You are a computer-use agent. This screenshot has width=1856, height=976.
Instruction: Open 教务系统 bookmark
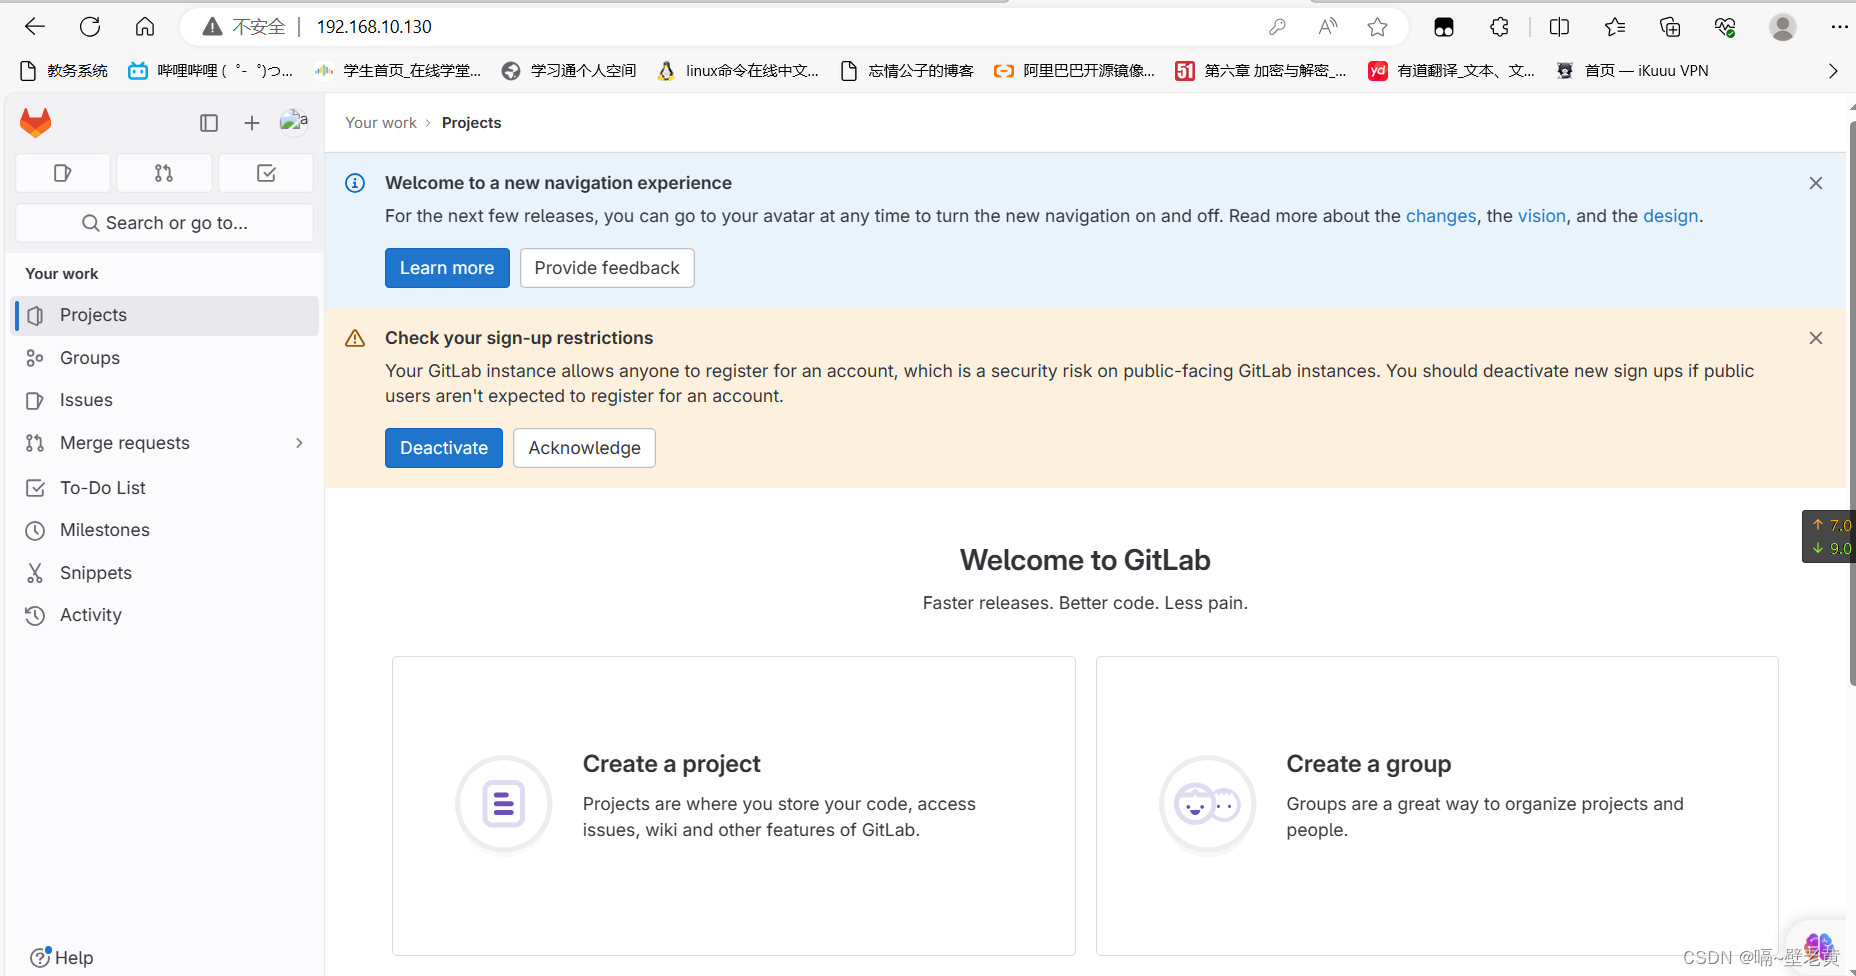(x=64, y=71)
